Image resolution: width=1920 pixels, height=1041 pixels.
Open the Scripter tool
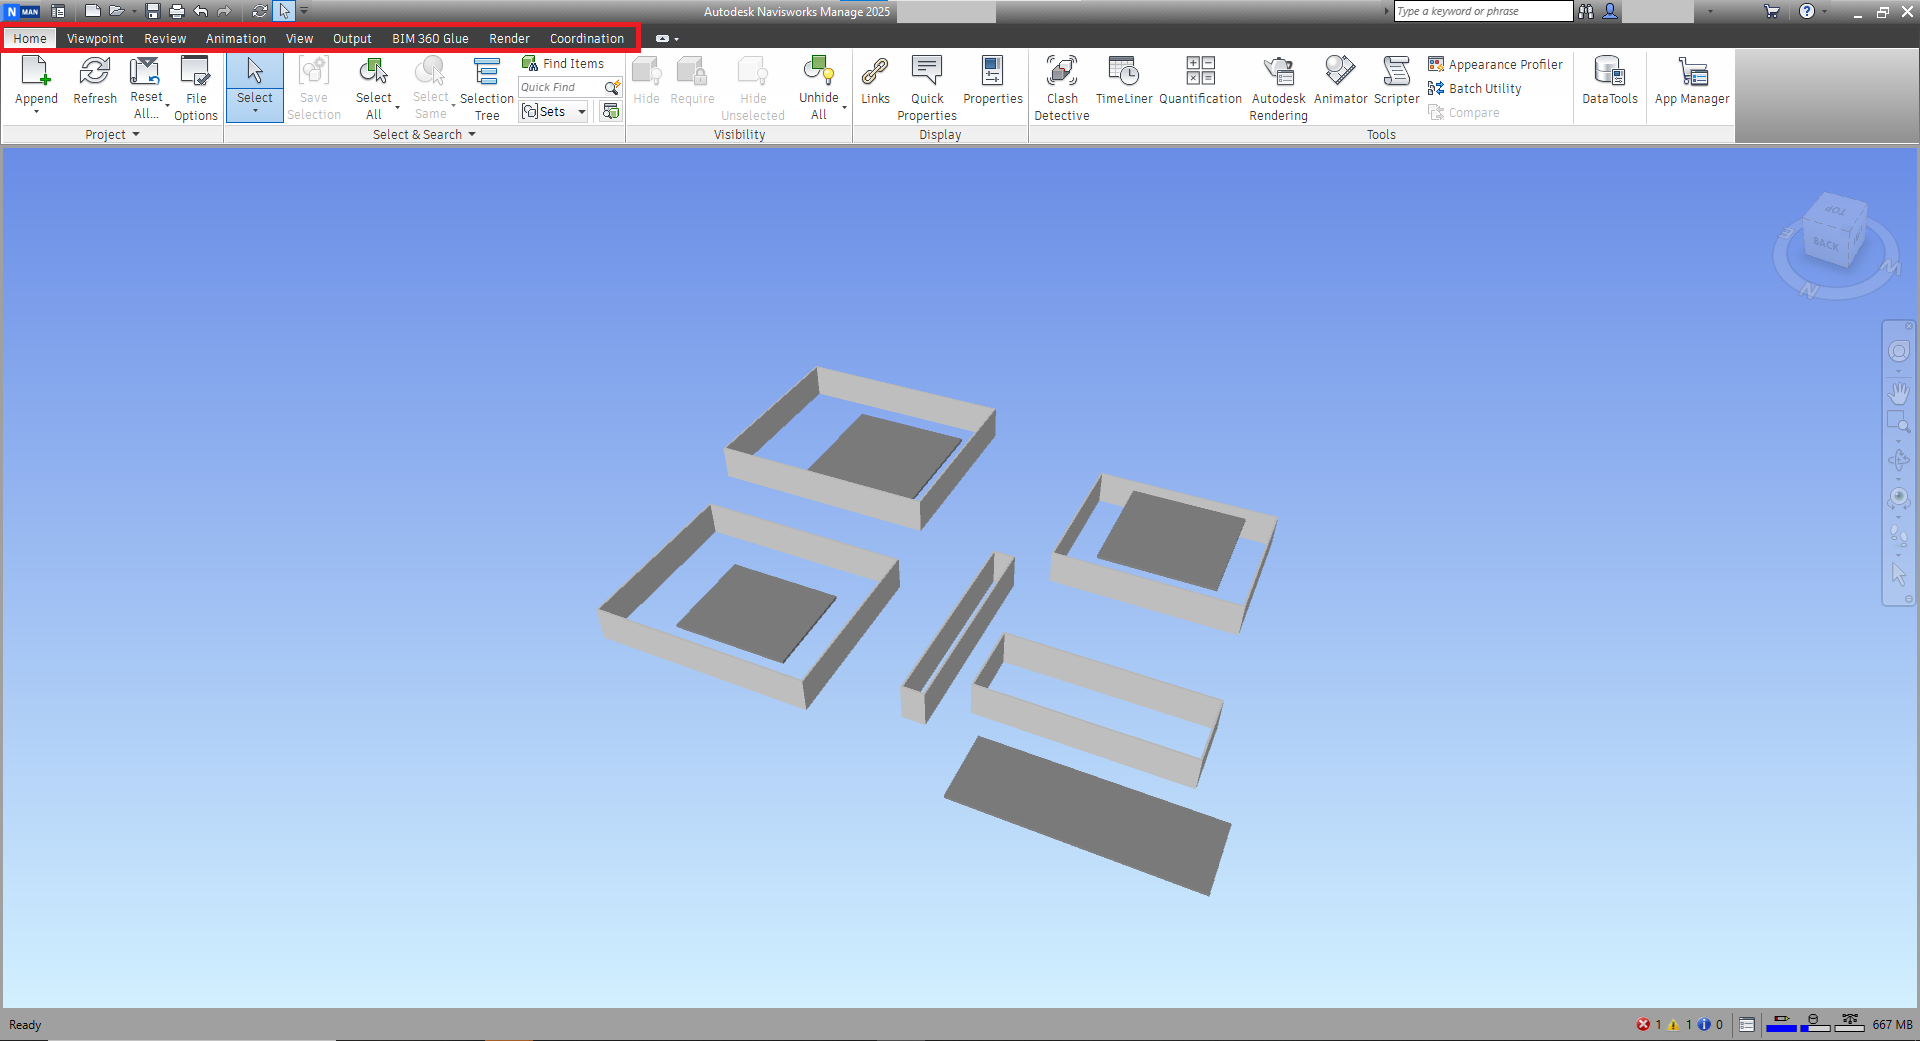(1396, 85)
